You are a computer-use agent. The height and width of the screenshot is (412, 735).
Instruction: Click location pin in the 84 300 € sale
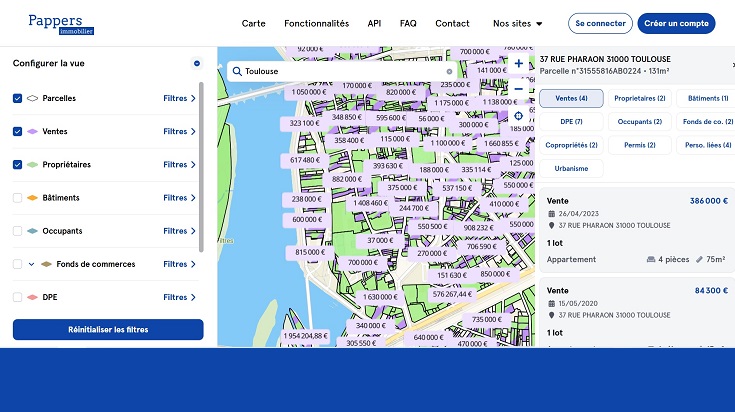tap(552, 315)
